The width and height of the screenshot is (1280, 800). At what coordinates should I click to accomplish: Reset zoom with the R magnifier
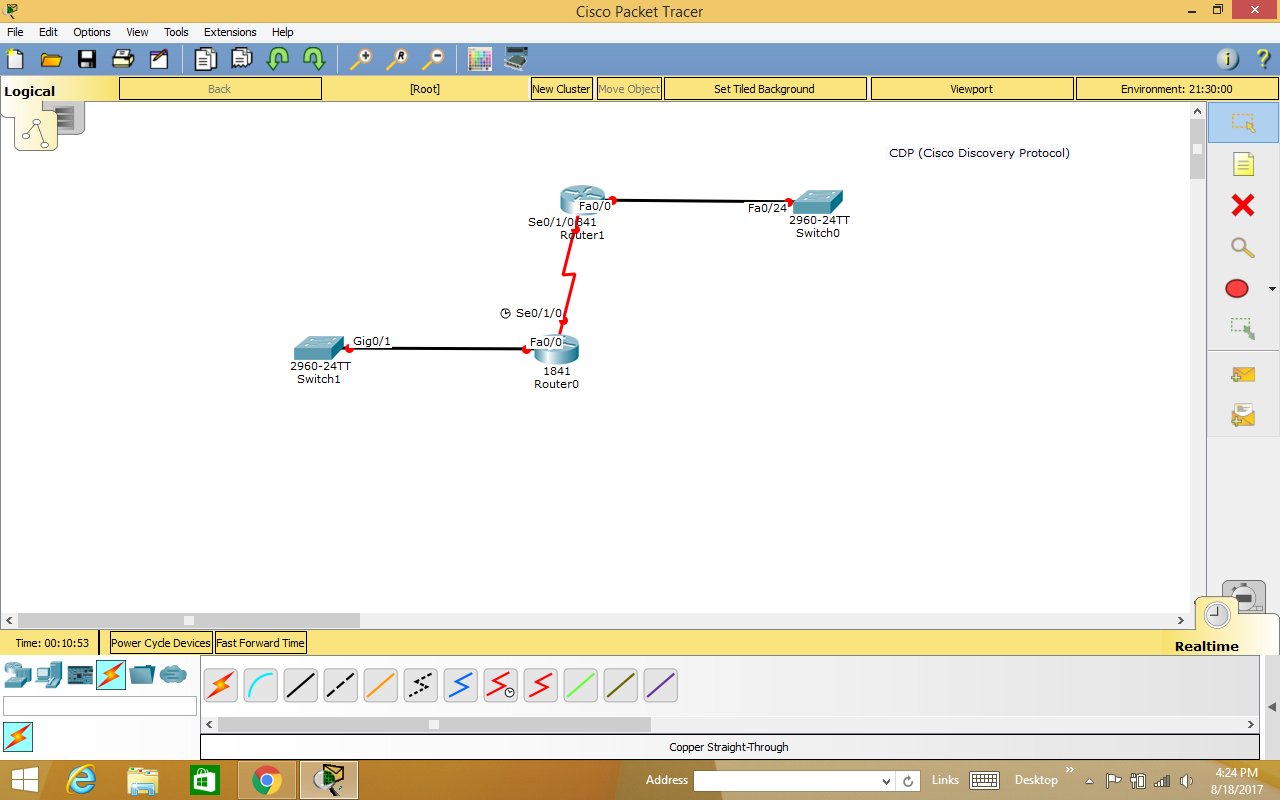click(396, 59)
